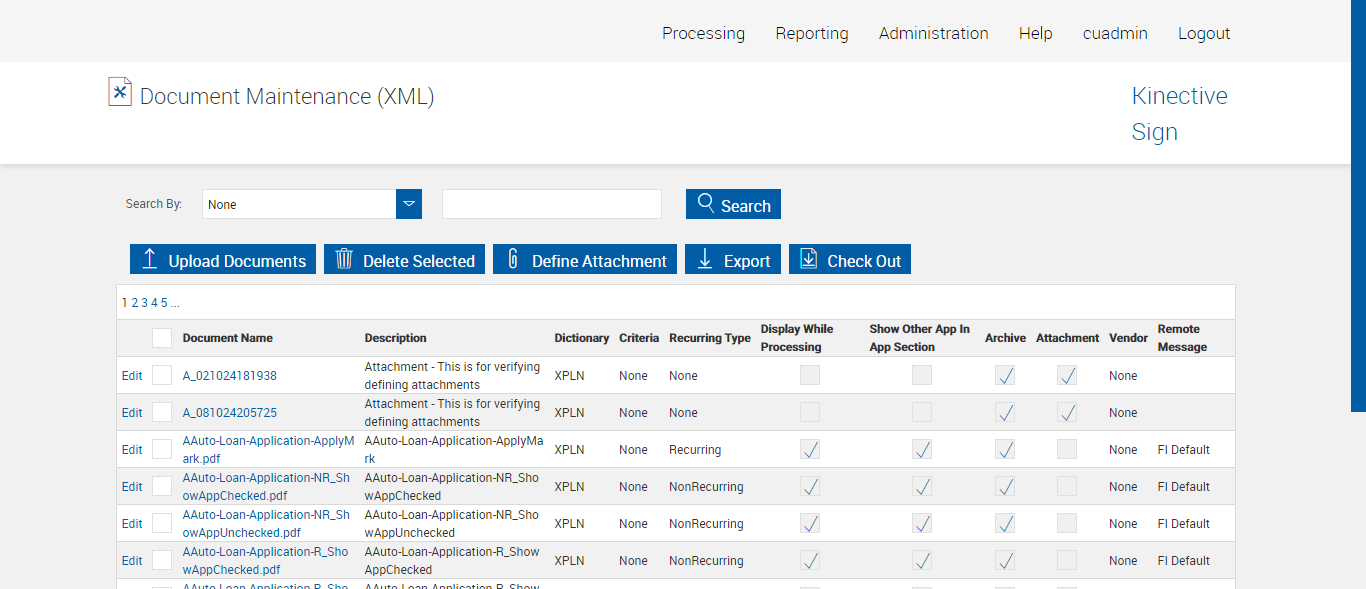Open the Administration menu

[933, 33]
